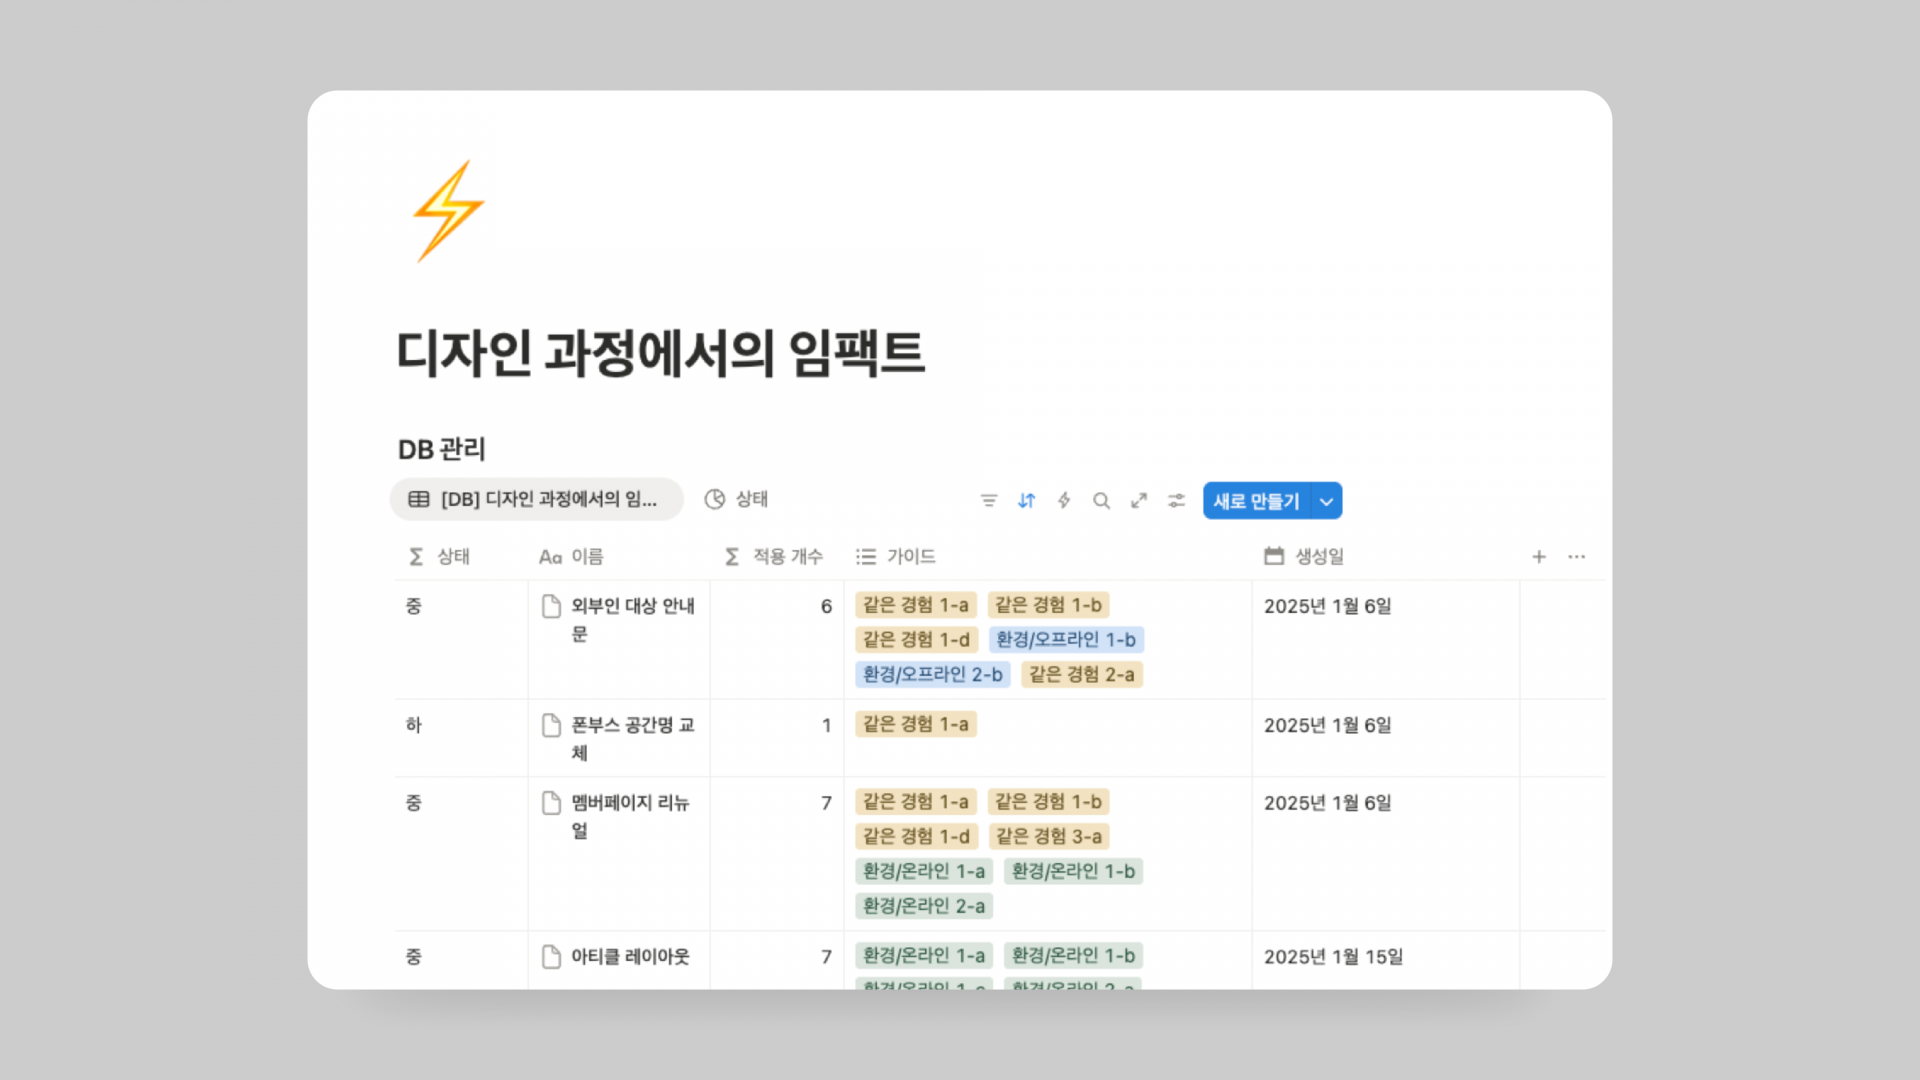This screenshot has height=1080, width=1920.
Task: Click the 디자인 과정에서의 임팩트 page title
Action: point(660,353)
